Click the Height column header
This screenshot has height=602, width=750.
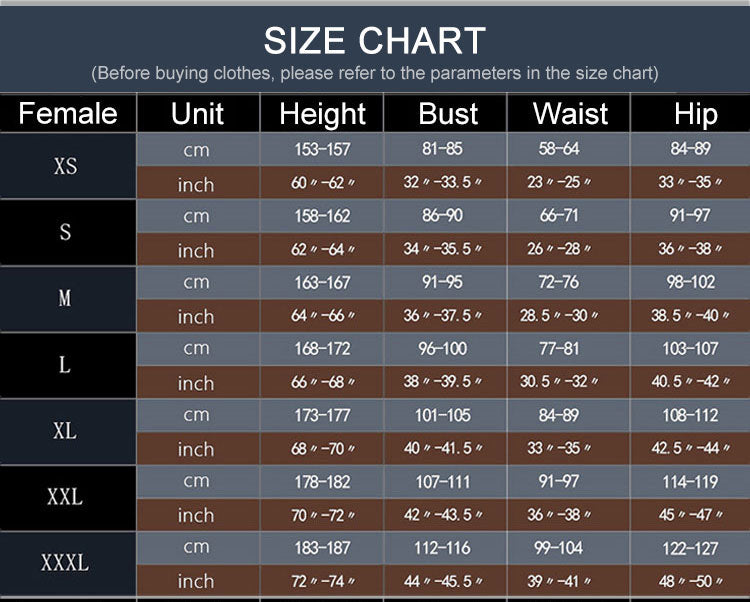click(x=322, y=114)
